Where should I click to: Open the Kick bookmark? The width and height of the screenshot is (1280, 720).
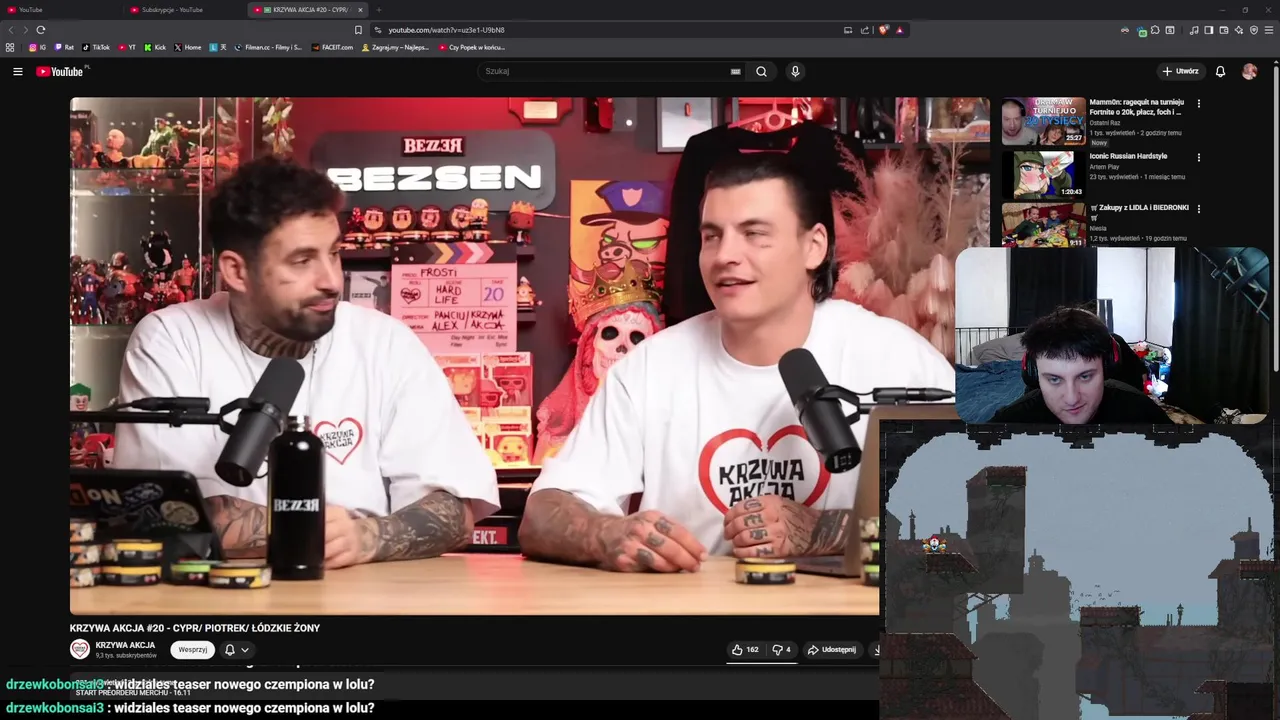(155, 47)
